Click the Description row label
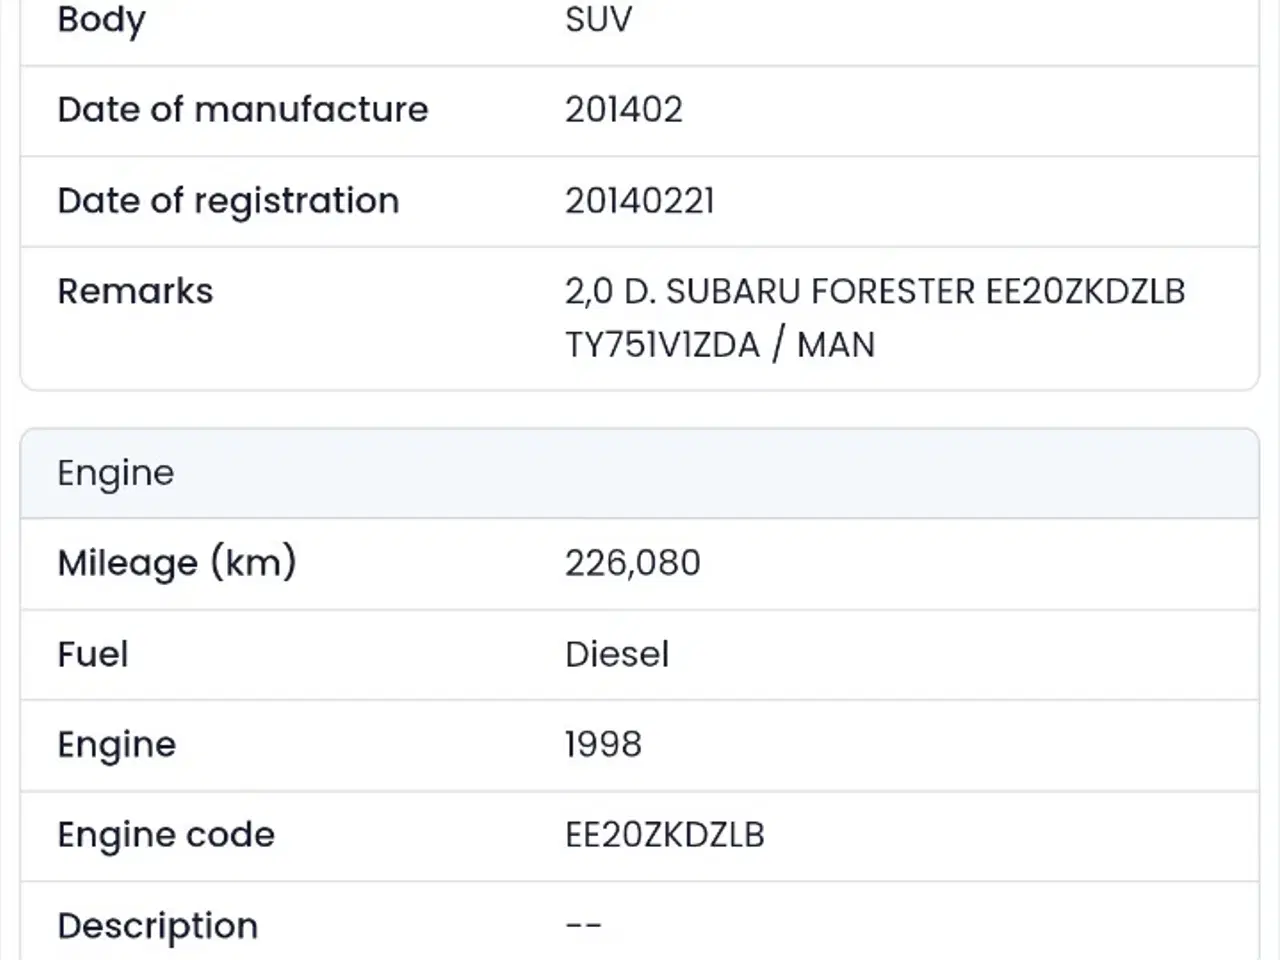This screenshot has height=960, width=1280. click(157, 926)
